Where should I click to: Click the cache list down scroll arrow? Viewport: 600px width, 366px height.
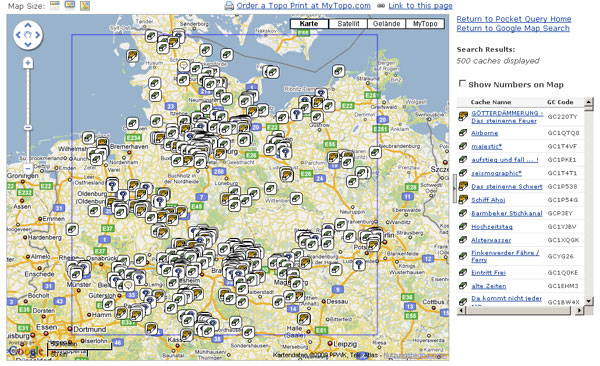589,301
